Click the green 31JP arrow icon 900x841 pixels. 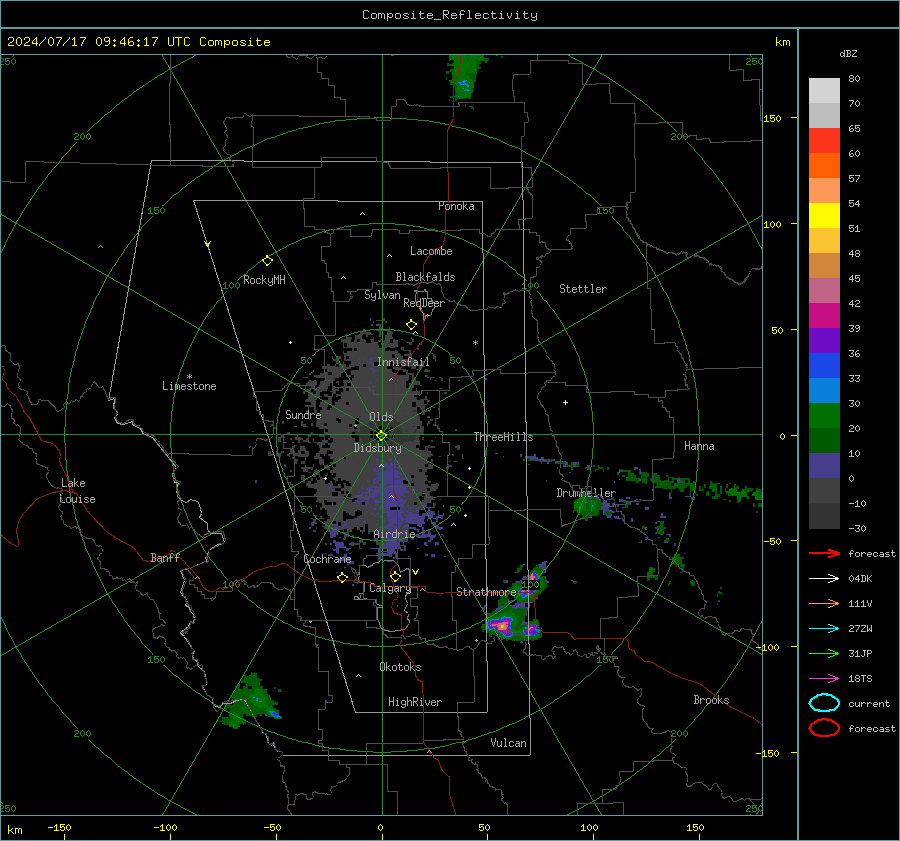[824, 653]
